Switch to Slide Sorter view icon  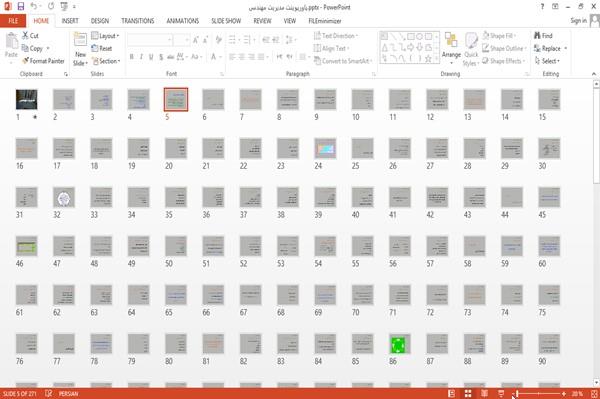(x=468, y=394)
